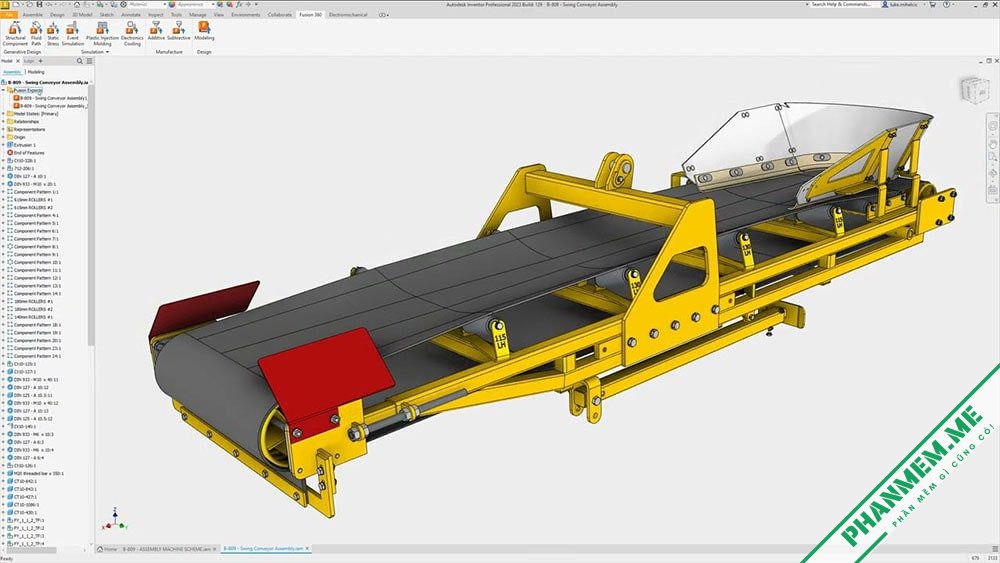1000x563 pixels.
Task: Expand the Representations node
Action: click(3, 129)
